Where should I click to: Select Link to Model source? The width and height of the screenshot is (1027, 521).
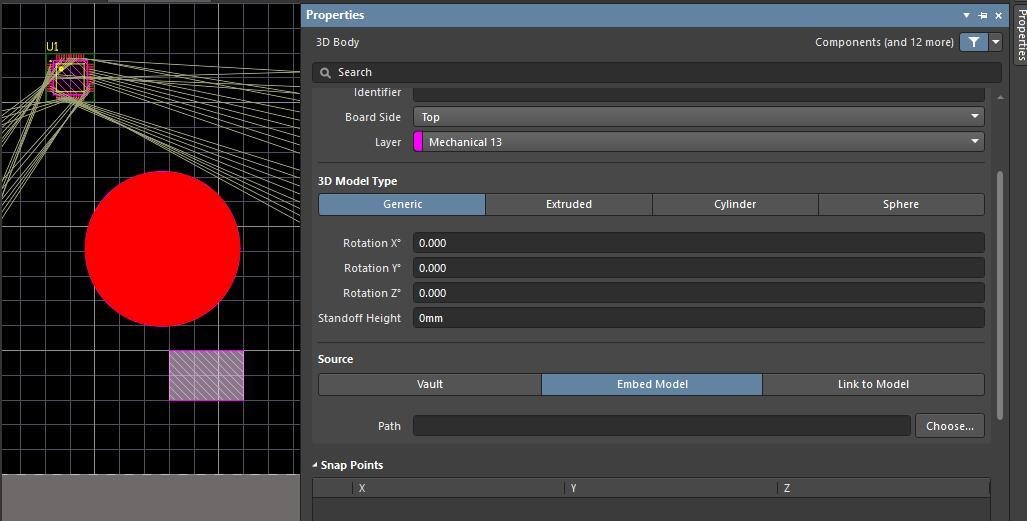(x=873, y=384)
